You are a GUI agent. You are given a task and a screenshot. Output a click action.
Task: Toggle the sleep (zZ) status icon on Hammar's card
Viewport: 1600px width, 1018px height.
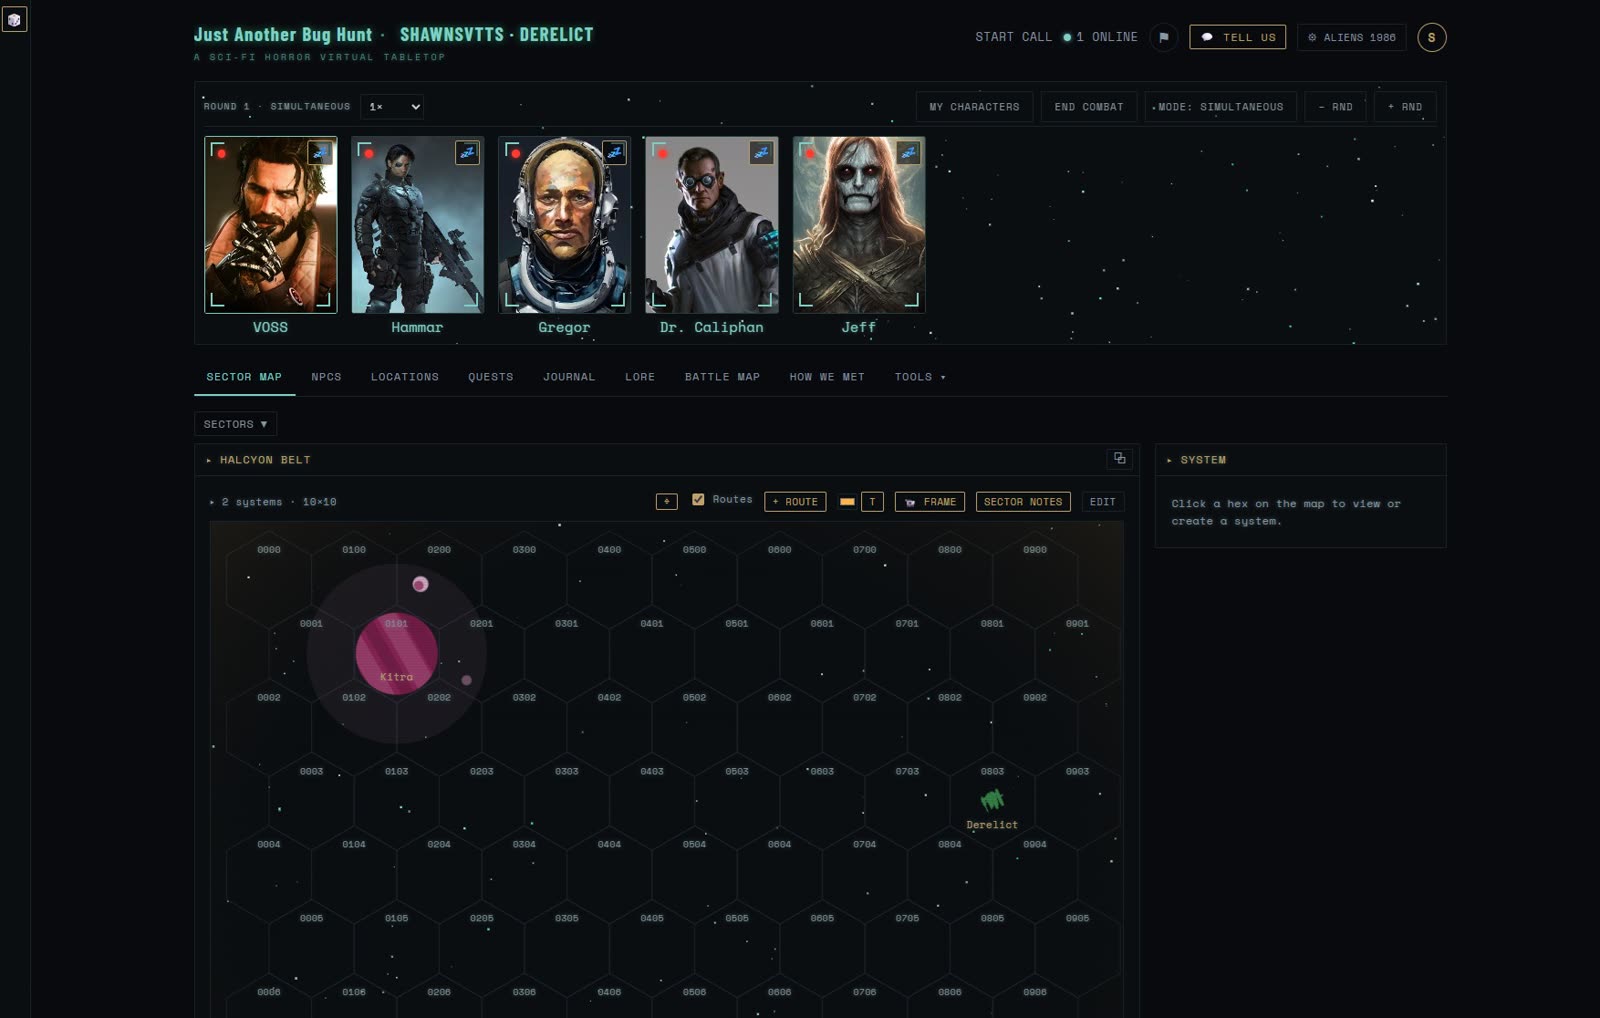467,152
